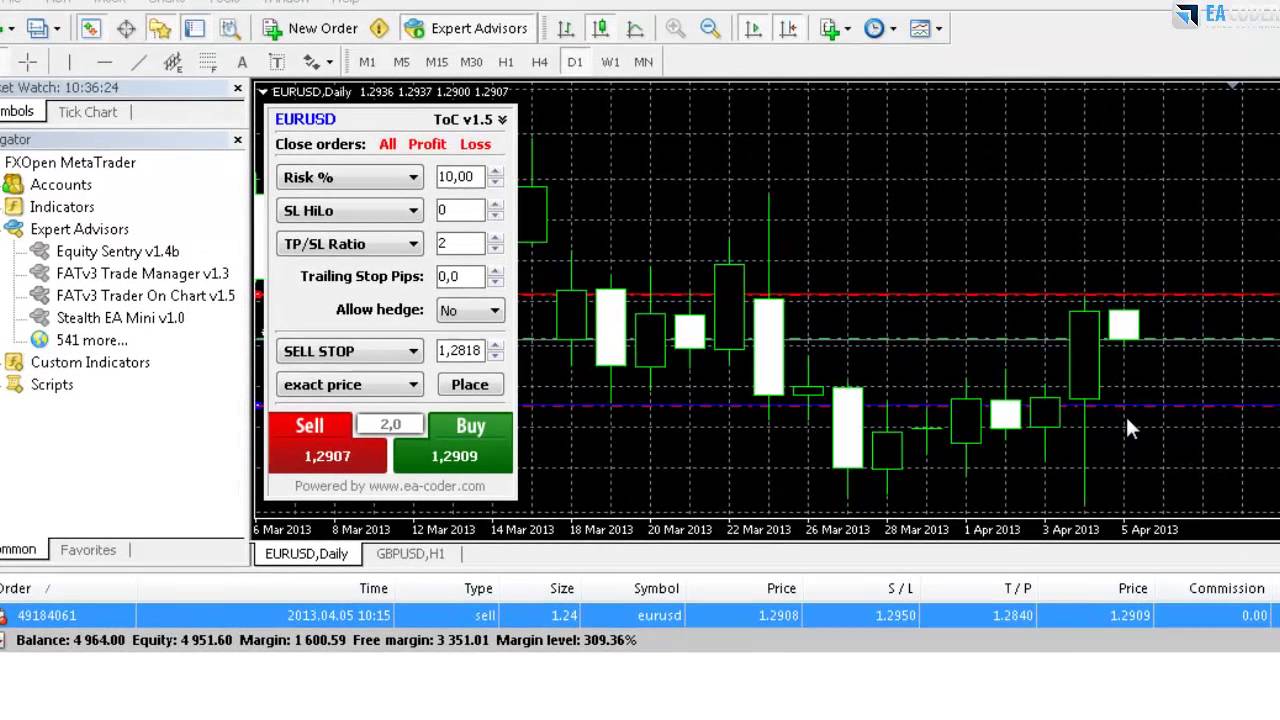The height and width of the screenshot is (720, 1280).
Task: Switch timeframe to H4
Action: (540, 62)
